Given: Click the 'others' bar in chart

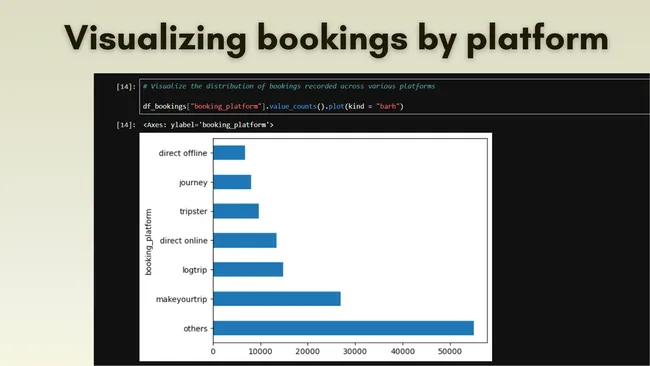Looking at the screenshot, I should pos(343,328).
